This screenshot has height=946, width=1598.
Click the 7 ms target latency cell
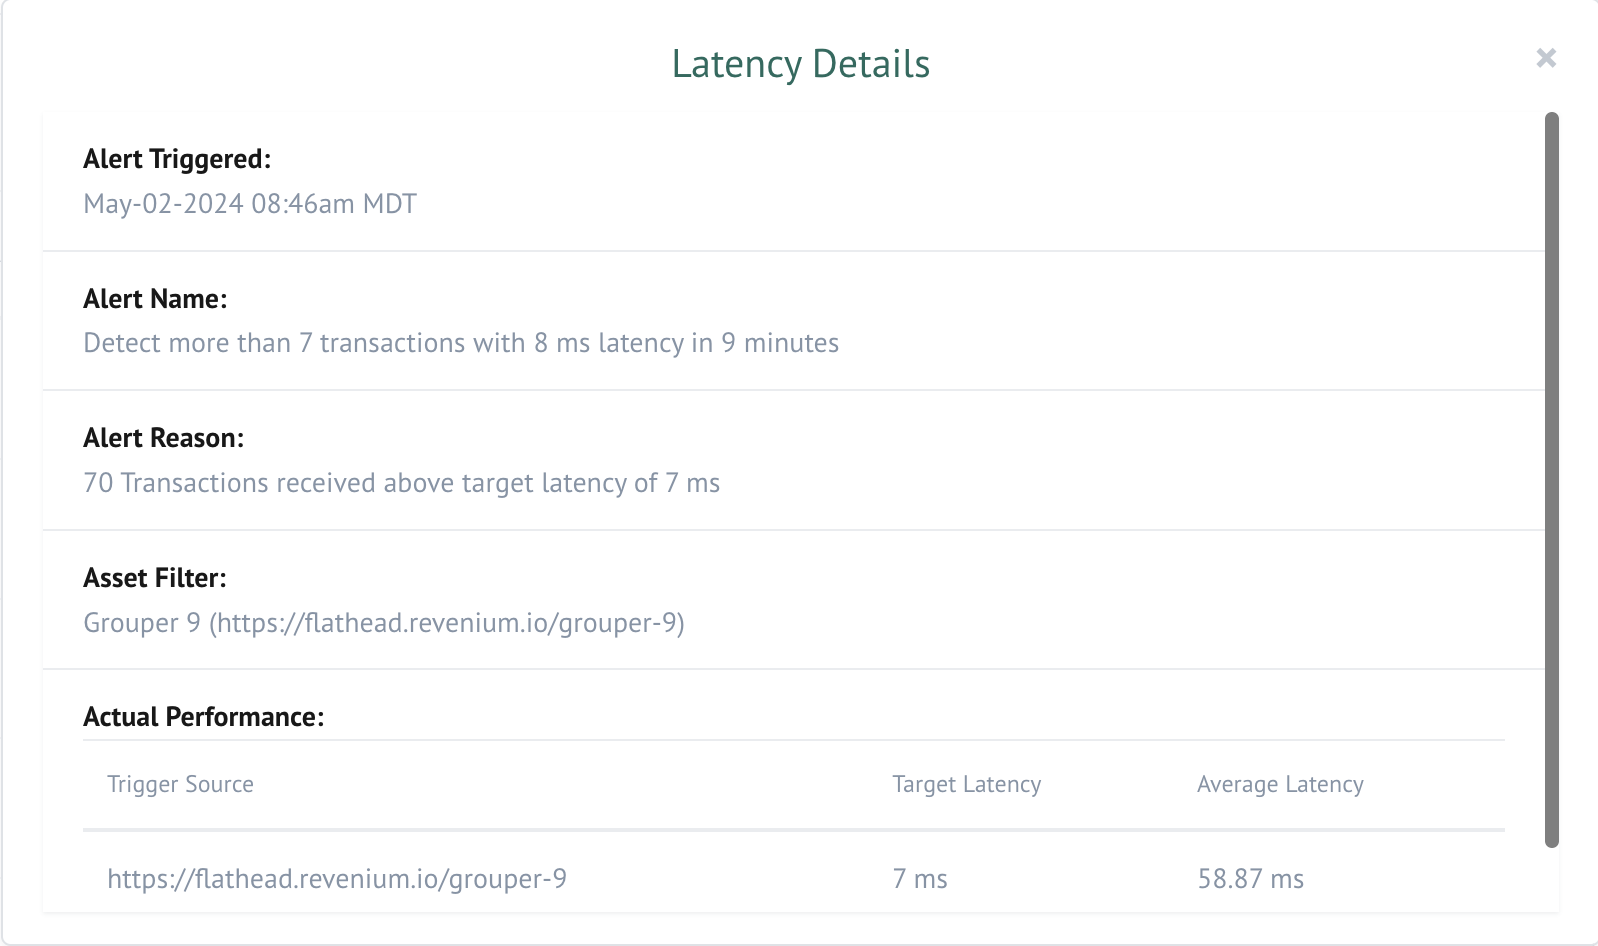coord(920,879)
